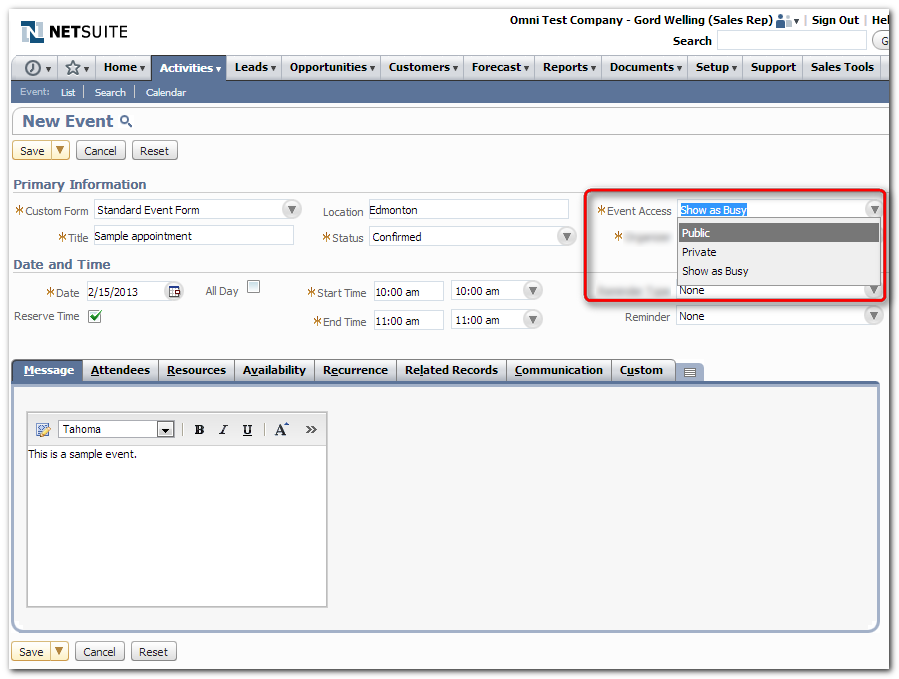Click into the message body text area
Image resolution: width=899 pixels, height=679 pixels.
pos(177,526)
